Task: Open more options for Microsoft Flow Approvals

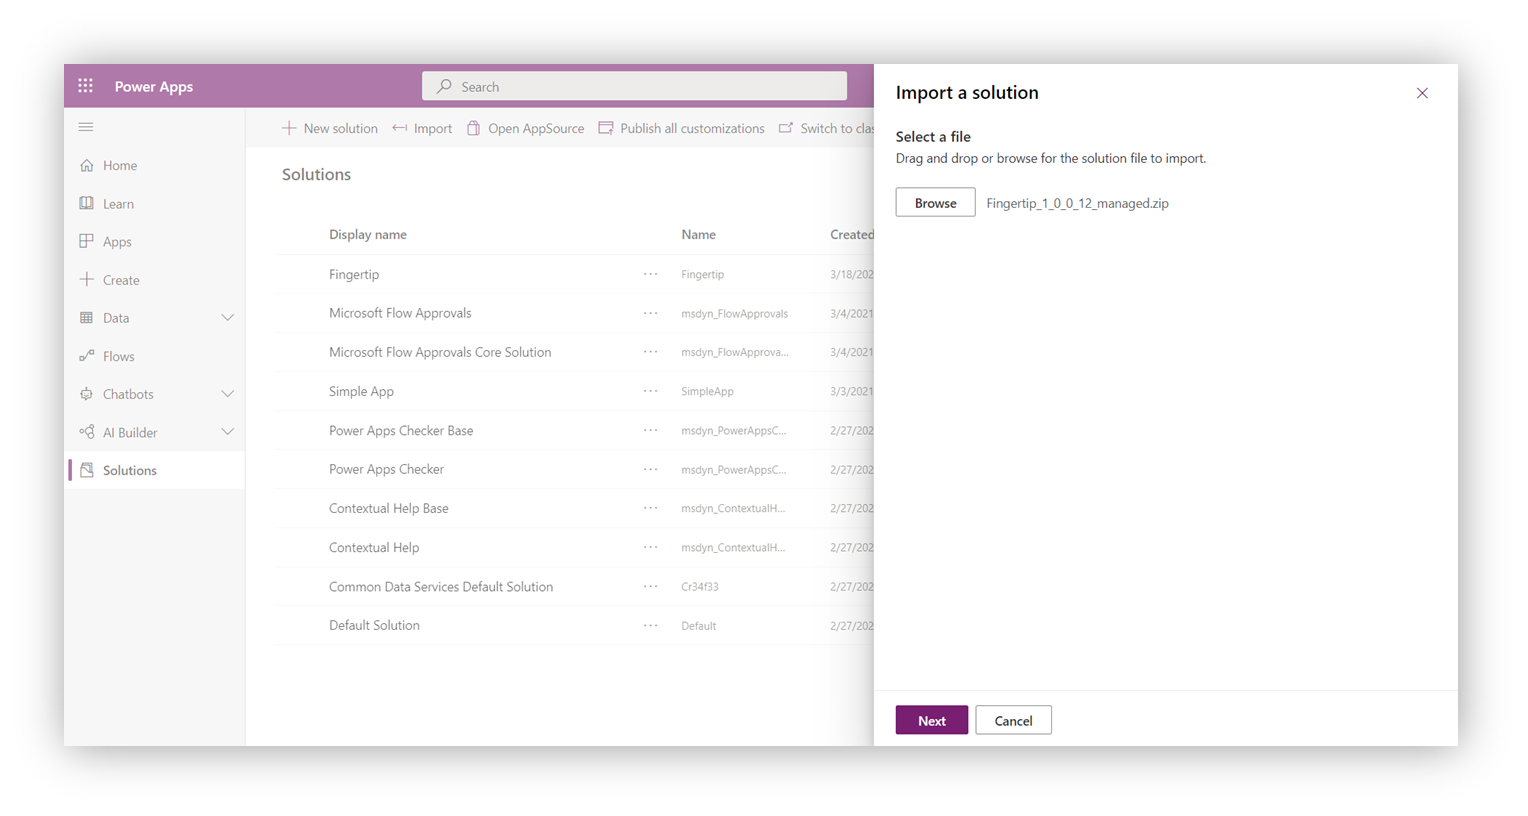Action: coord(651,313)
